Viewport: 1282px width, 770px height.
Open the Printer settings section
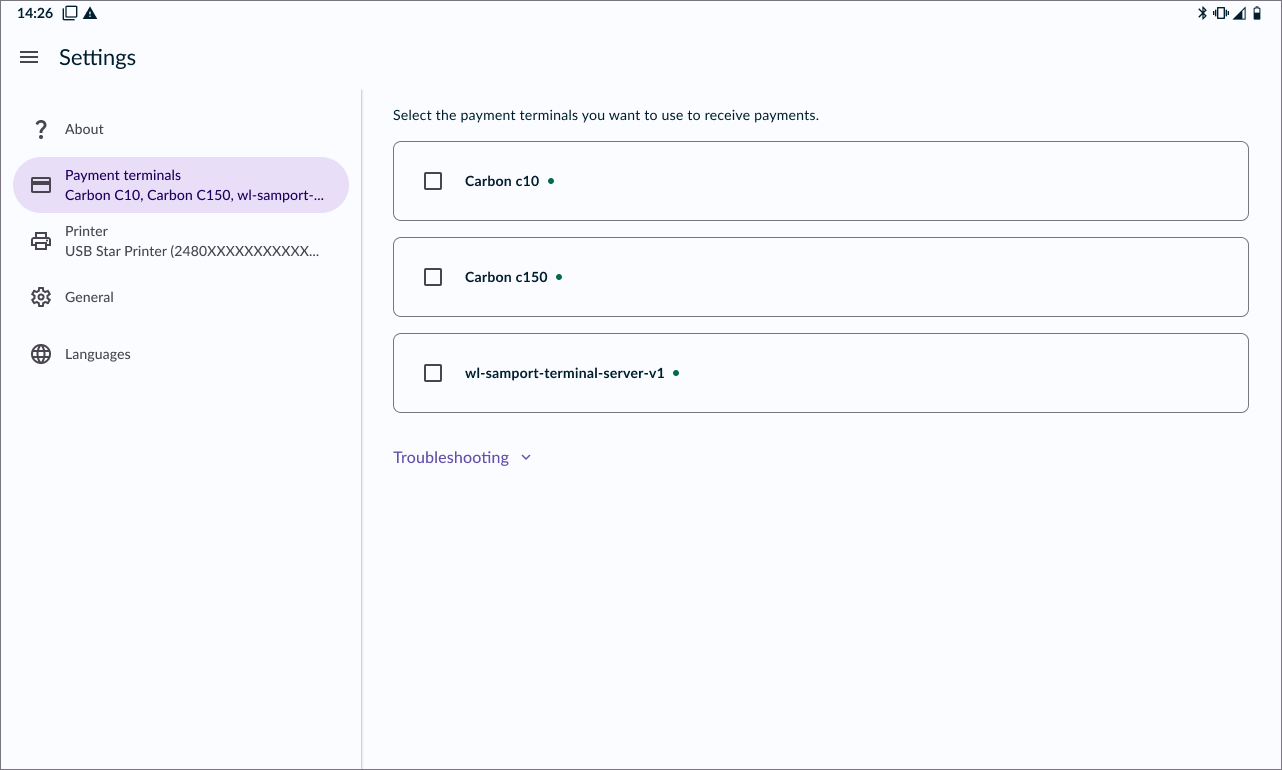tap(181, 241)
